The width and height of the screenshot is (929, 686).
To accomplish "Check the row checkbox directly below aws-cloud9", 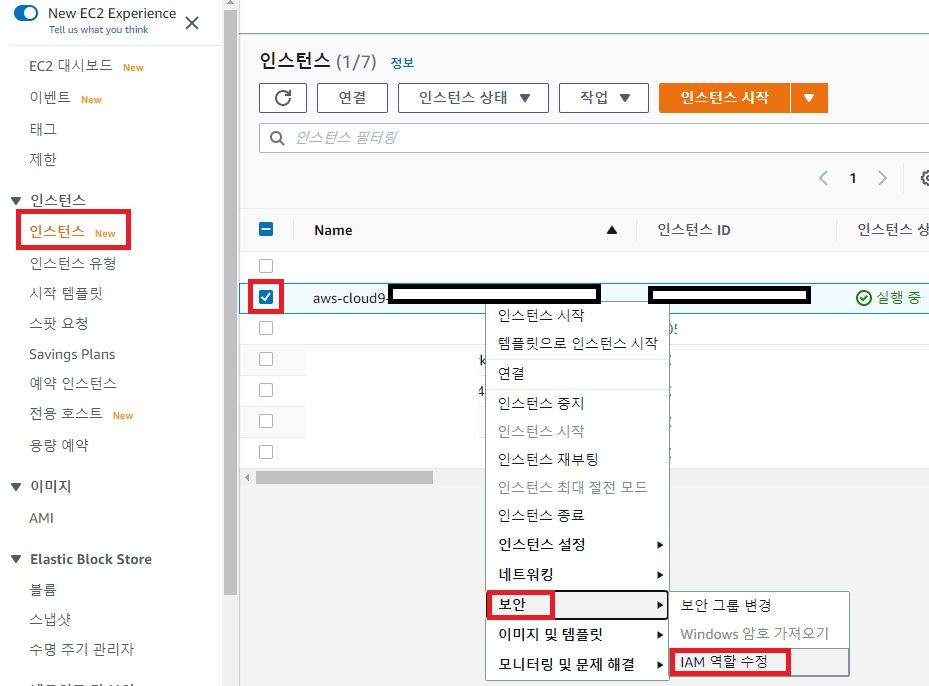I will tap(266, 328).
